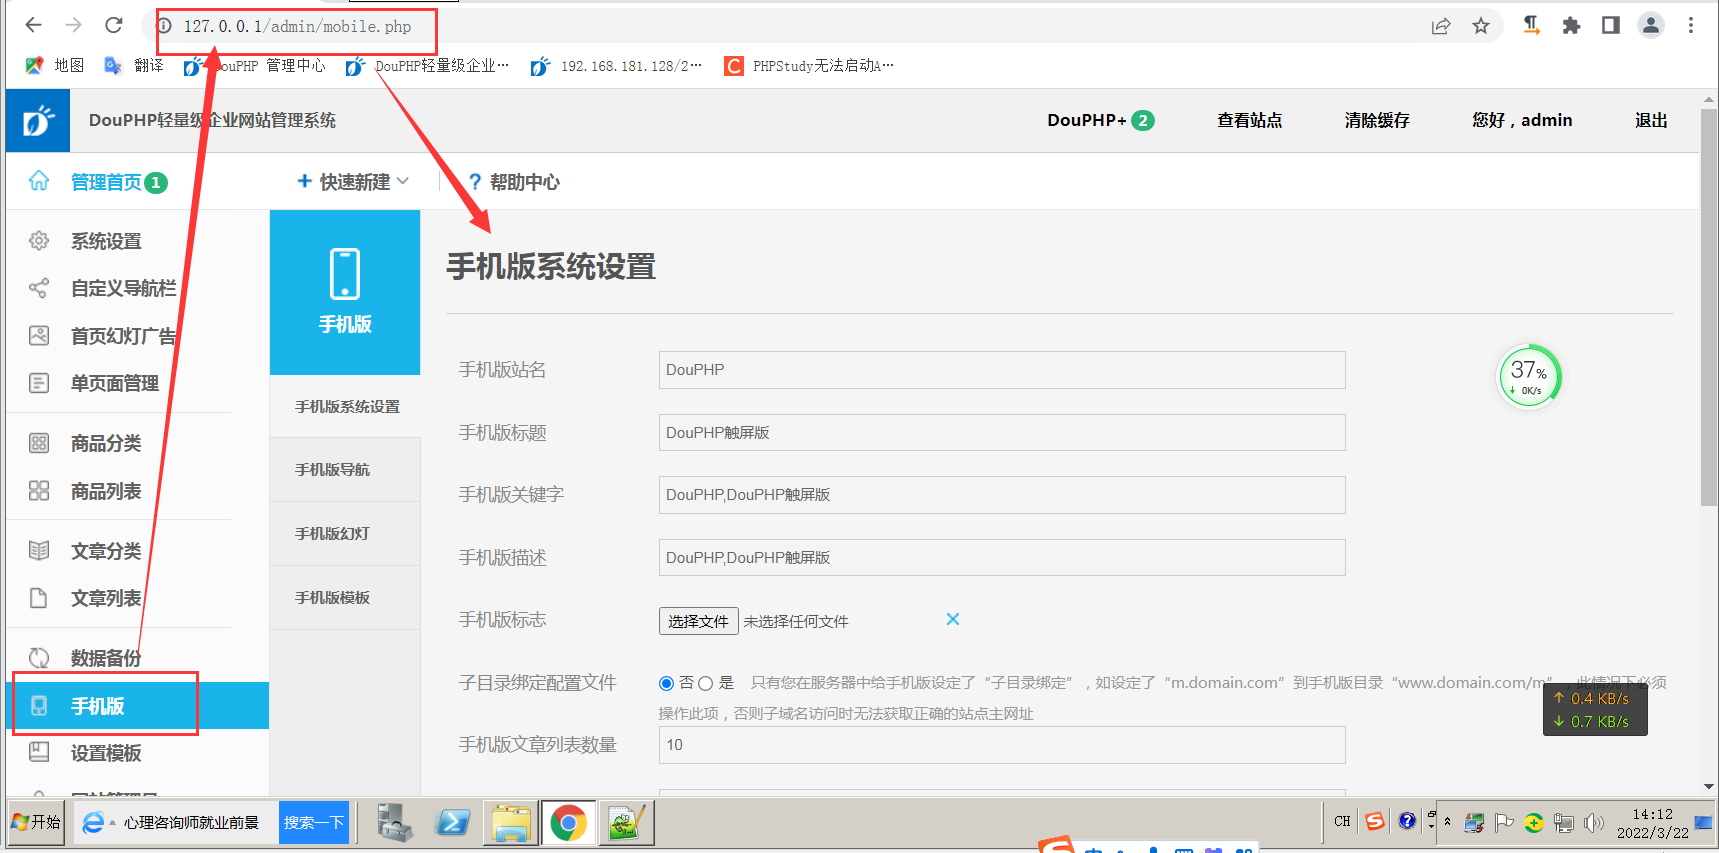Screen dimensions: 1719x853
Task: Open 单页面管理 sidebar item
Action: coord(115,383)
